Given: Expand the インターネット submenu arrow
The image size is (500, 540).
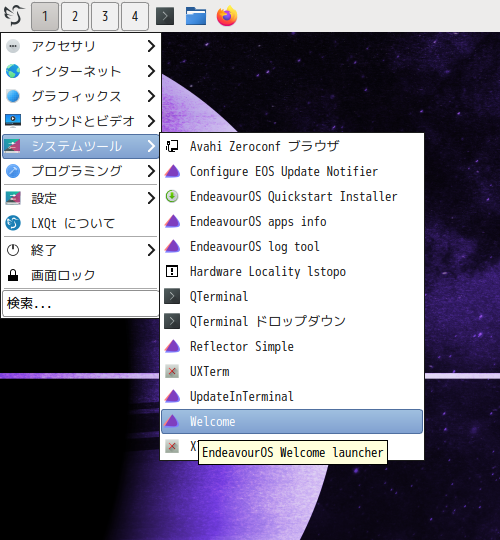Looking at the screenshot, I should [151, 71].
